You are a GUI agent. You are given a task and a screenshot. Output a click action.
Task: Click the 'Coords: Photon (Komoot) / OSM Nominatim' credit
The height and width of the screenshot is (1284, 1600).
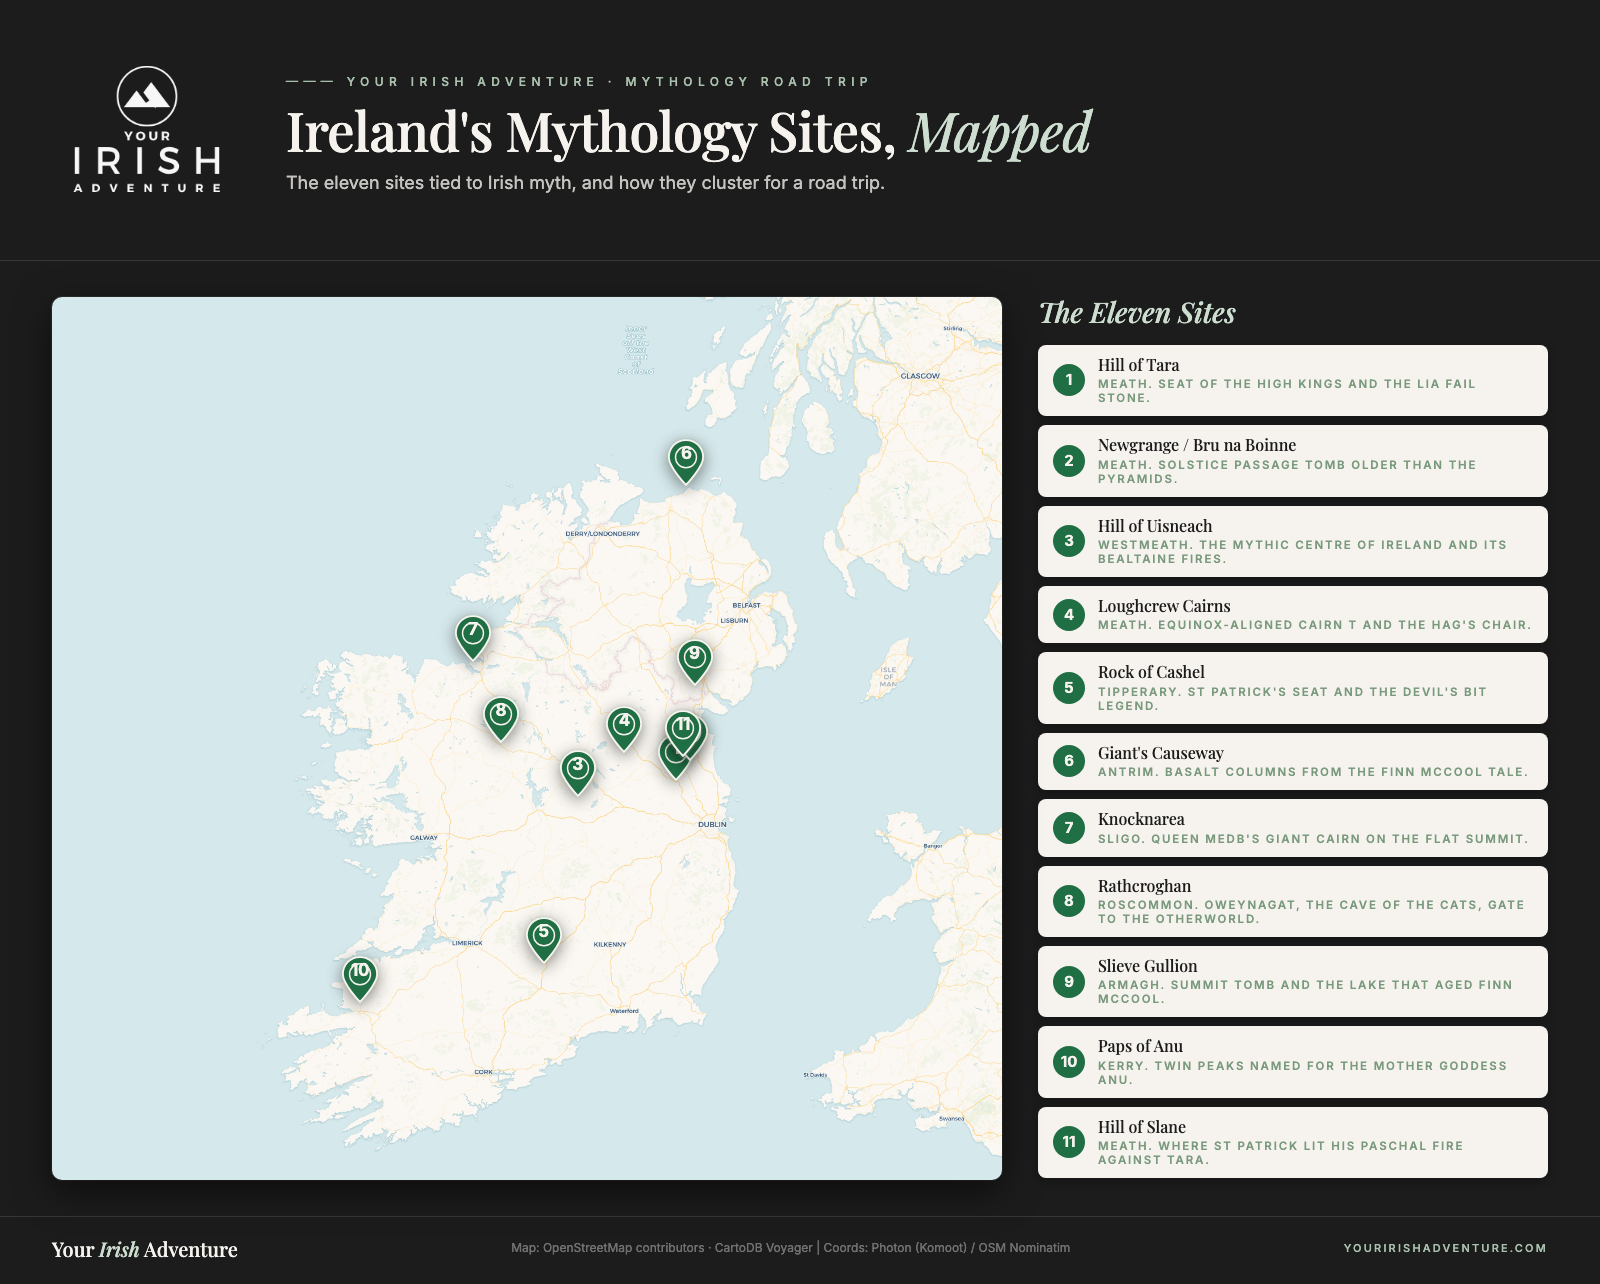tap(947, 1248)
